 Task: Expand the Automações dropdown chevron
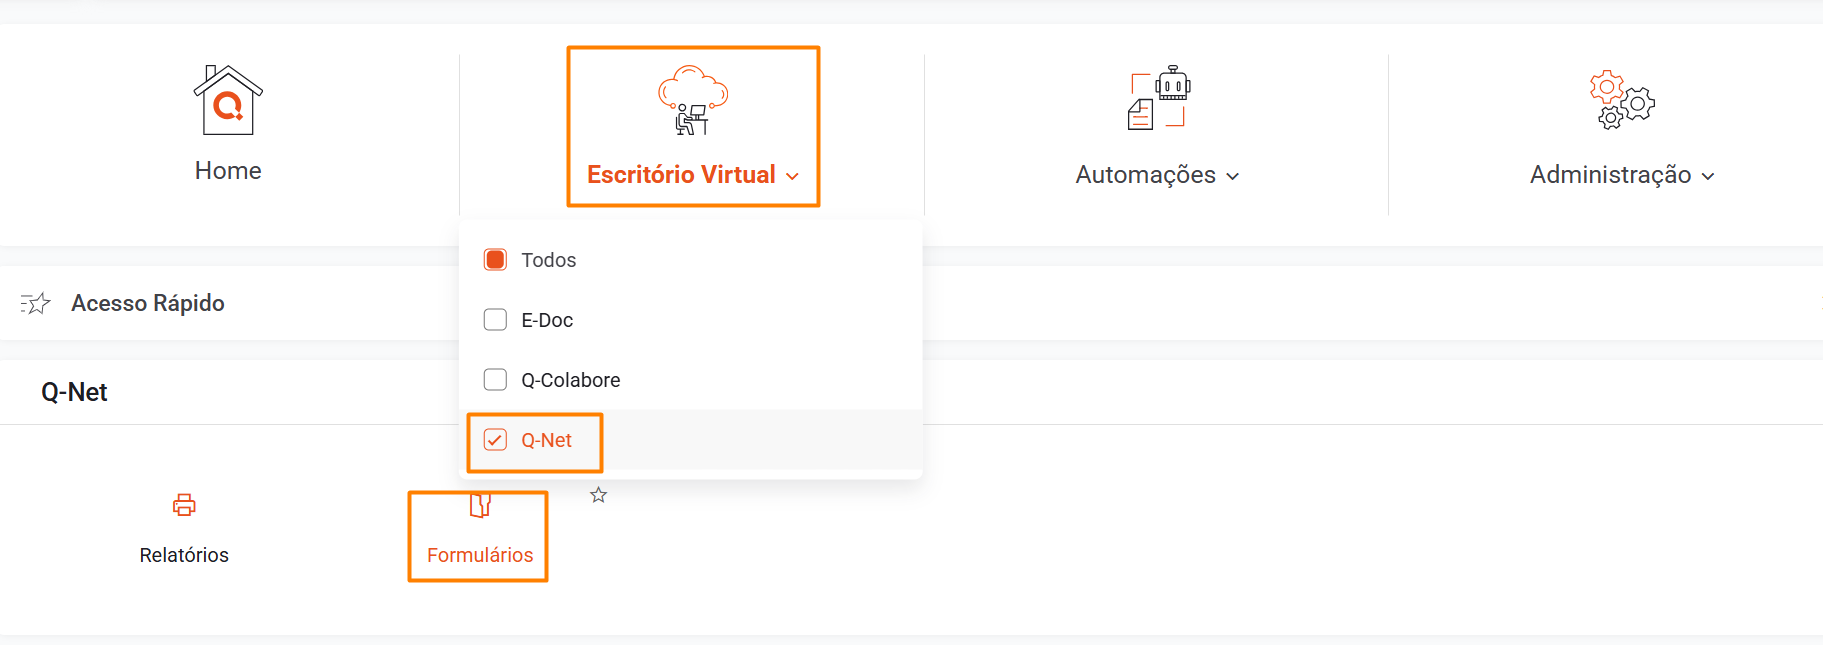pyautogui.click(x=1233, y=176)
